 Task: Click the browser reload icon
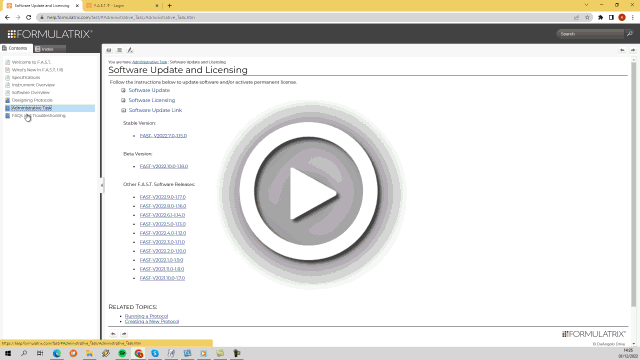coord(29,18)
